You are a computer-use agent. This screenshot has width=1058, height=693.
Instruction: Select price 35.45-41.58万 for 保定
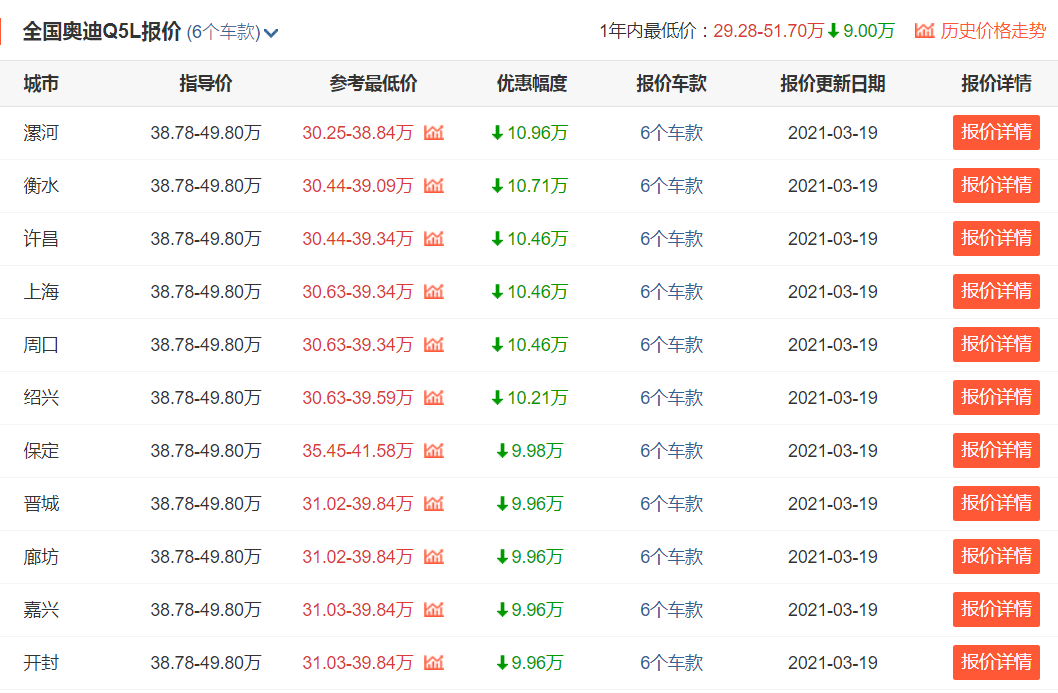[358, 451]
